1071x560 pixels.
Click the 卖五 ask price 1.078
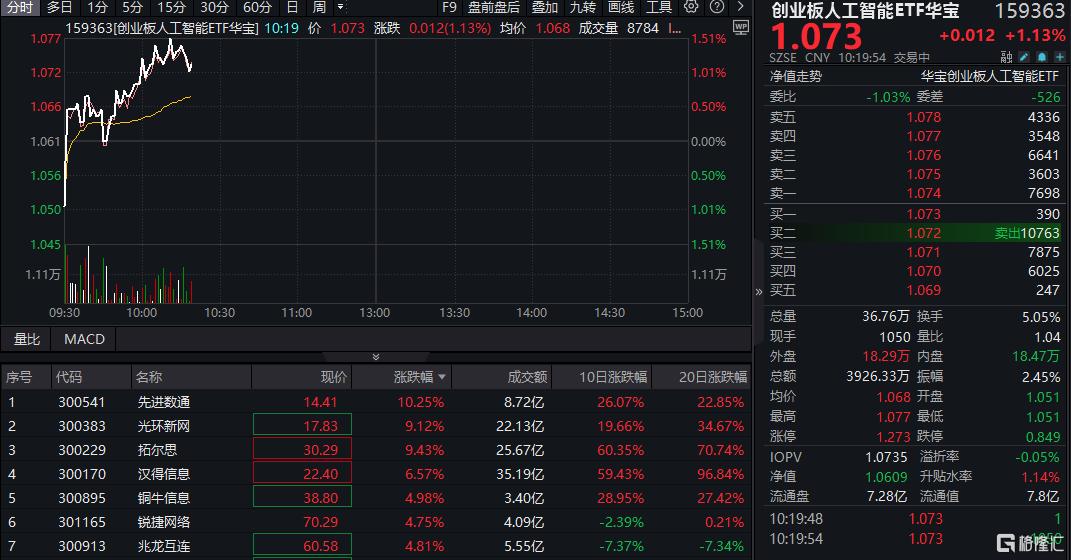pos(923,117)
